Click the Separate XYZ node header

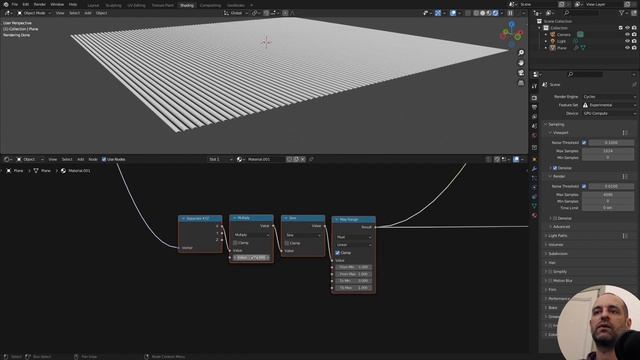click(x=200, y=218)
